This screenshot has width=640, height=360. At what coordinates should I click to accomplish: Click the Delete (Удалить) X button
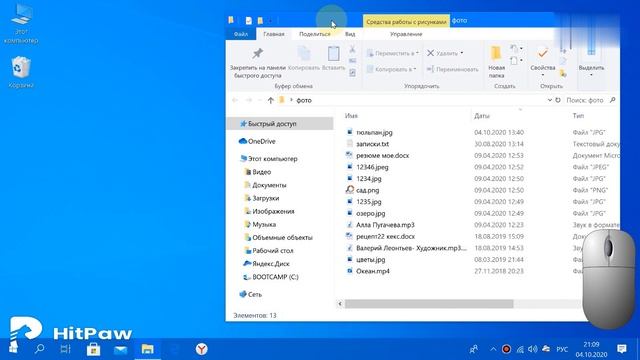[x=442, y=53]
